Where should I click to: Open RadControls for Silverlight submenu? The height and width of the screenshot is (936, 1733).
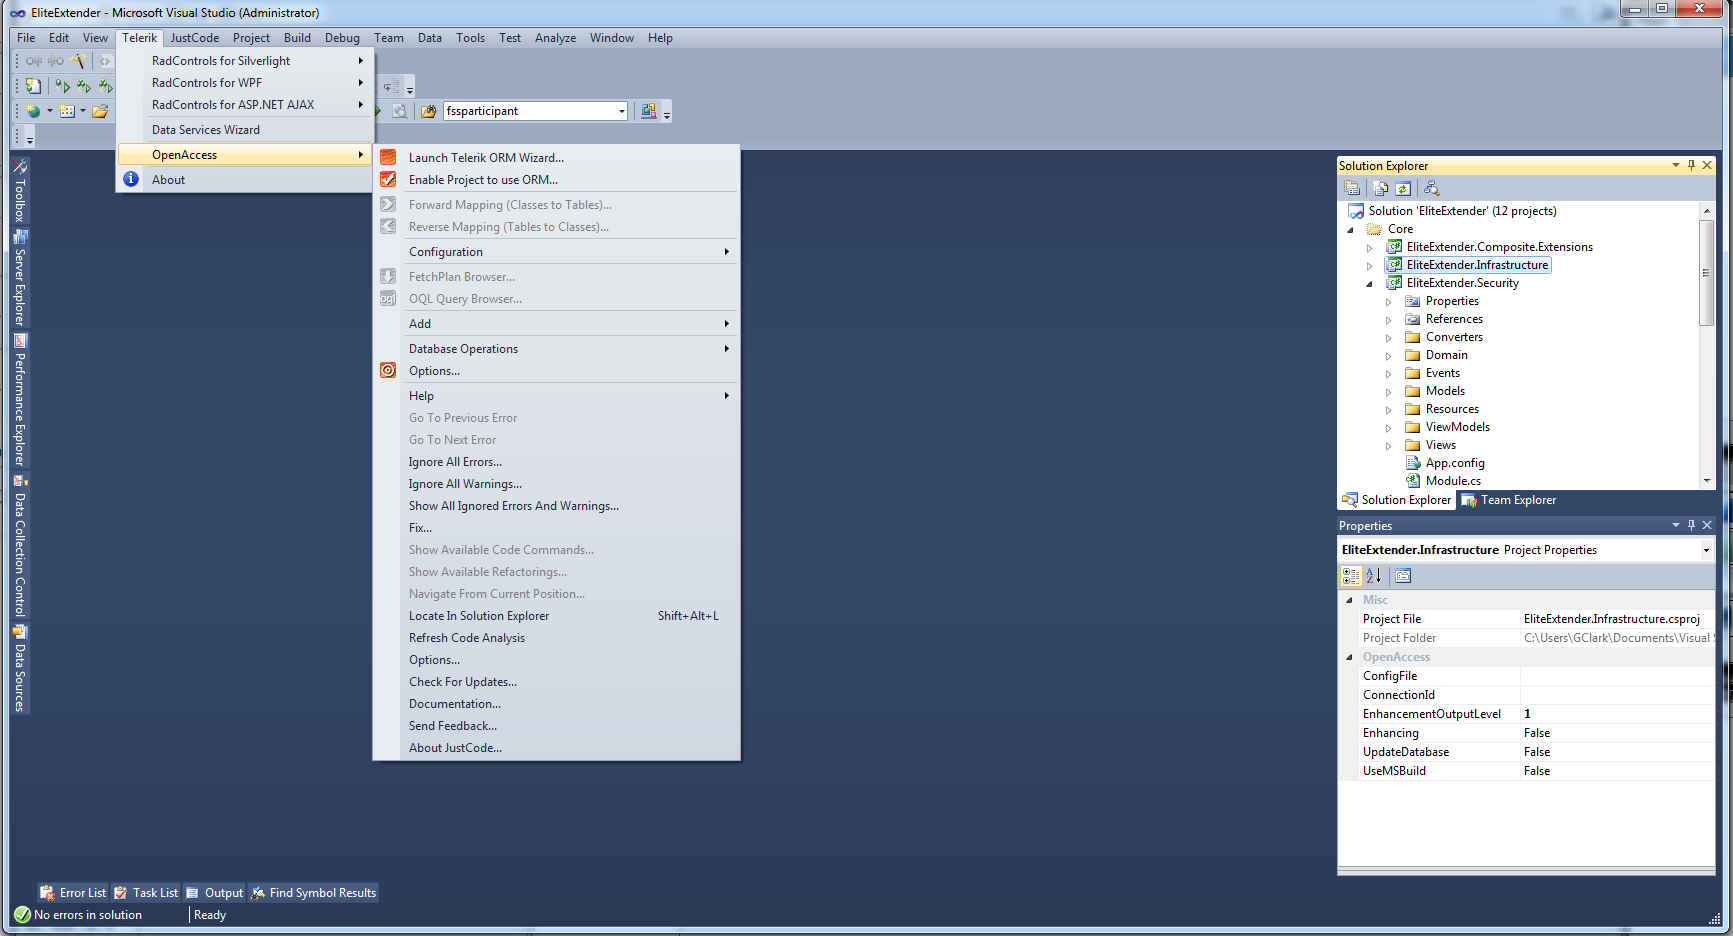(x=246, y=61)
